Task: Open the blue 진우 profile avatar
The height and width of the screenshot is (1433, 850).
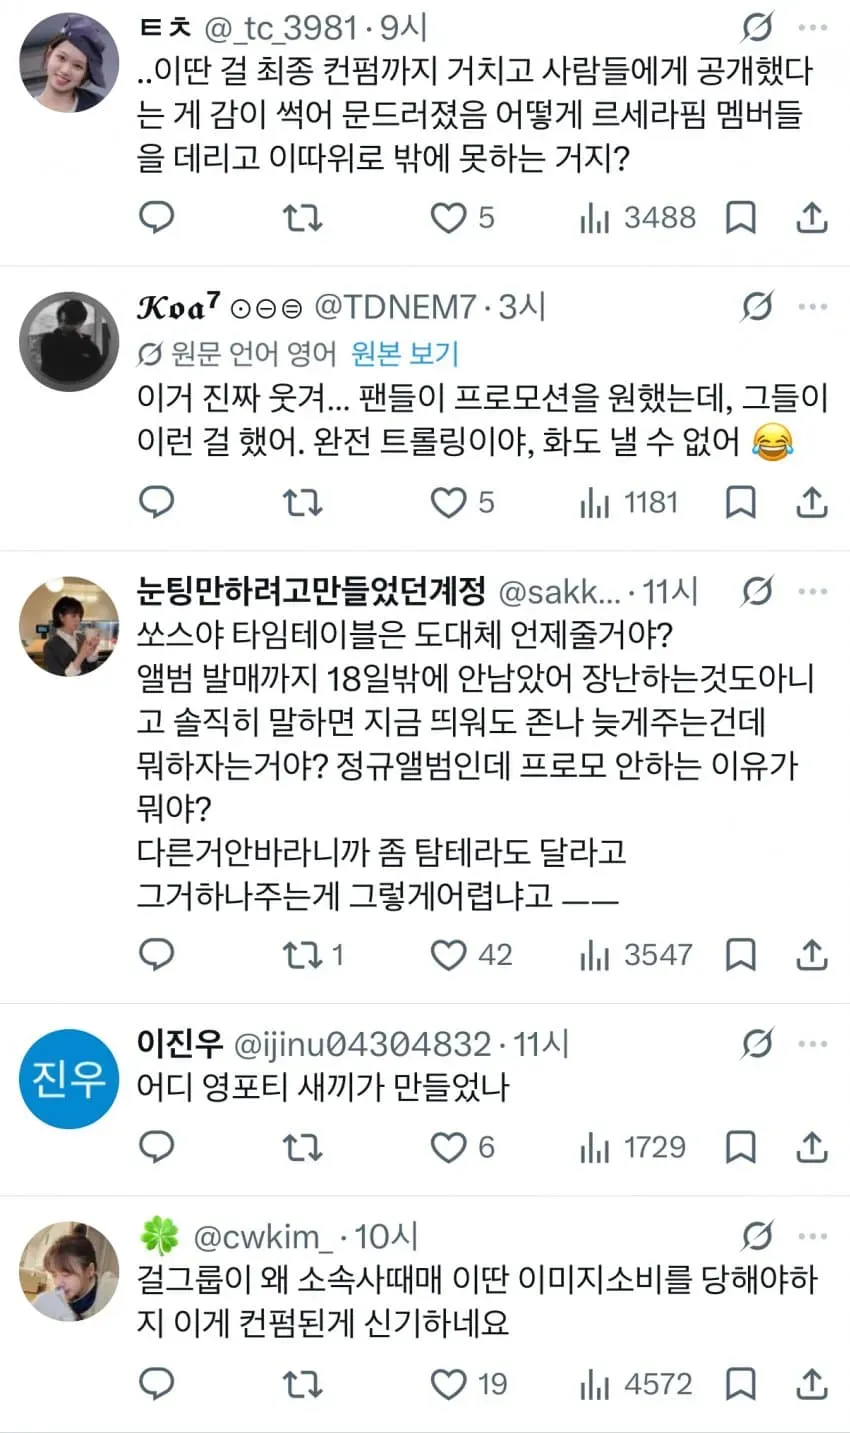Action: 69,1079
